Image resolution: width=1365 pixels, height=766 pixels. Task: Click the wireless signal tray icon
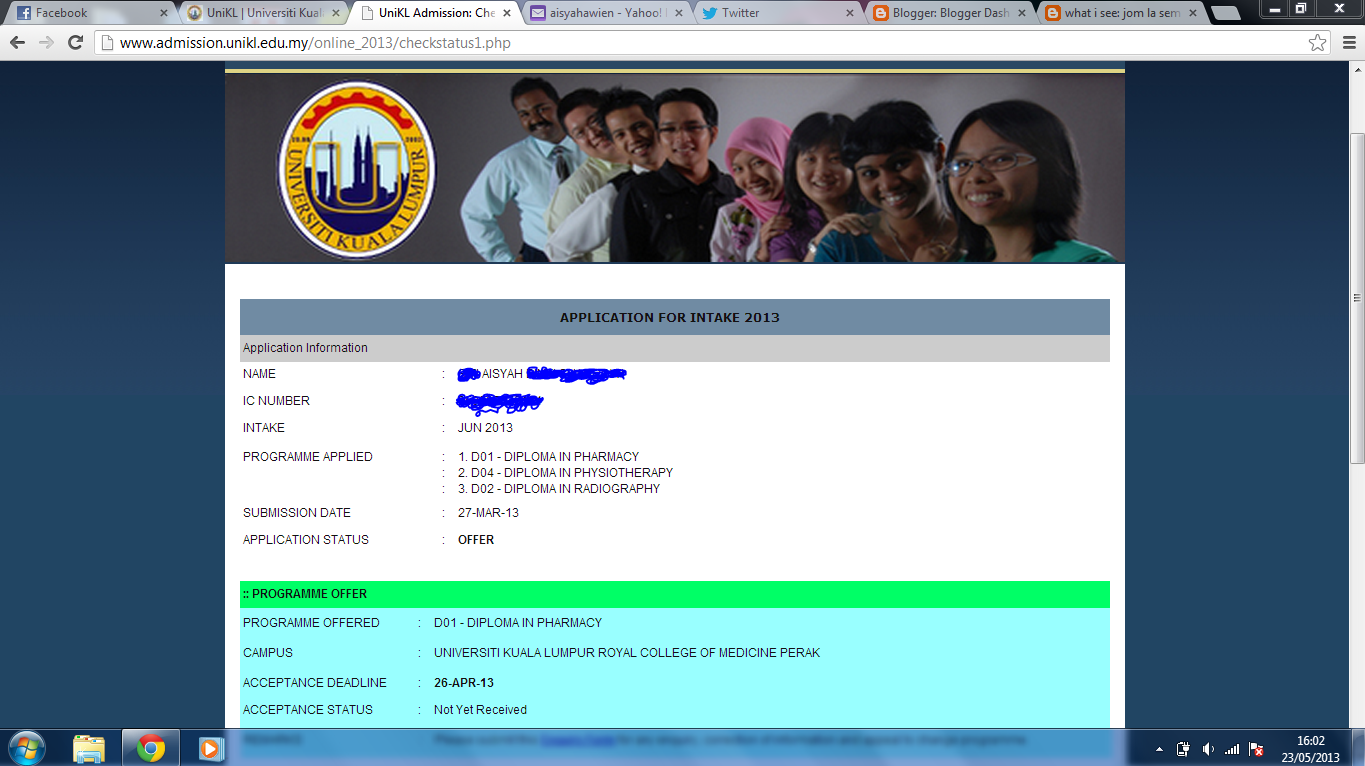(x=1232, y=749)
